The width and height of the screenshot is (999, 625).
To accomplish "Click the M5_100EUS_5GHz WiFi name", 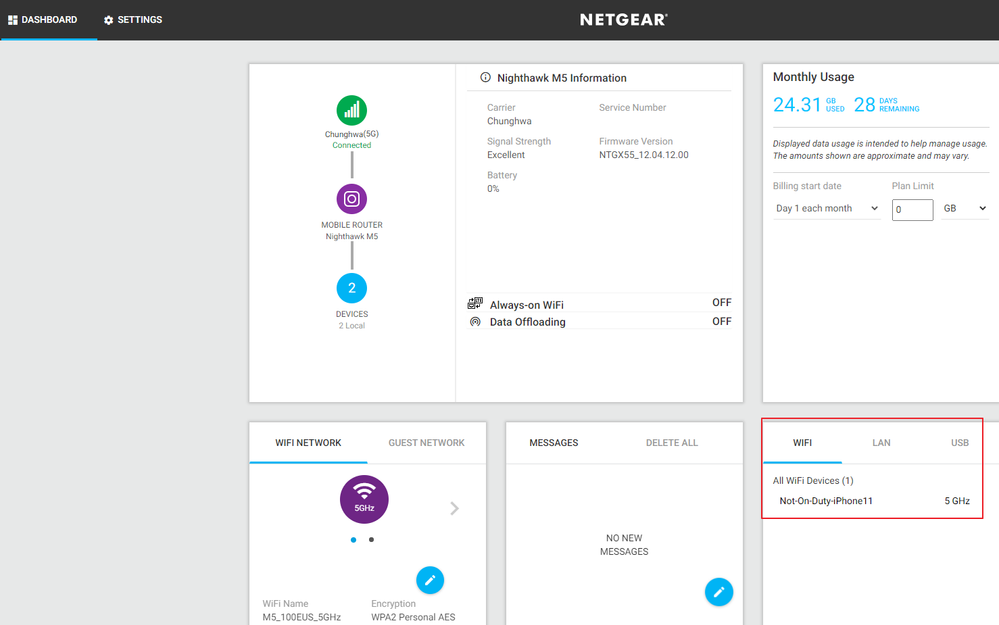I will pyautogui.click(x=301, y=617).
